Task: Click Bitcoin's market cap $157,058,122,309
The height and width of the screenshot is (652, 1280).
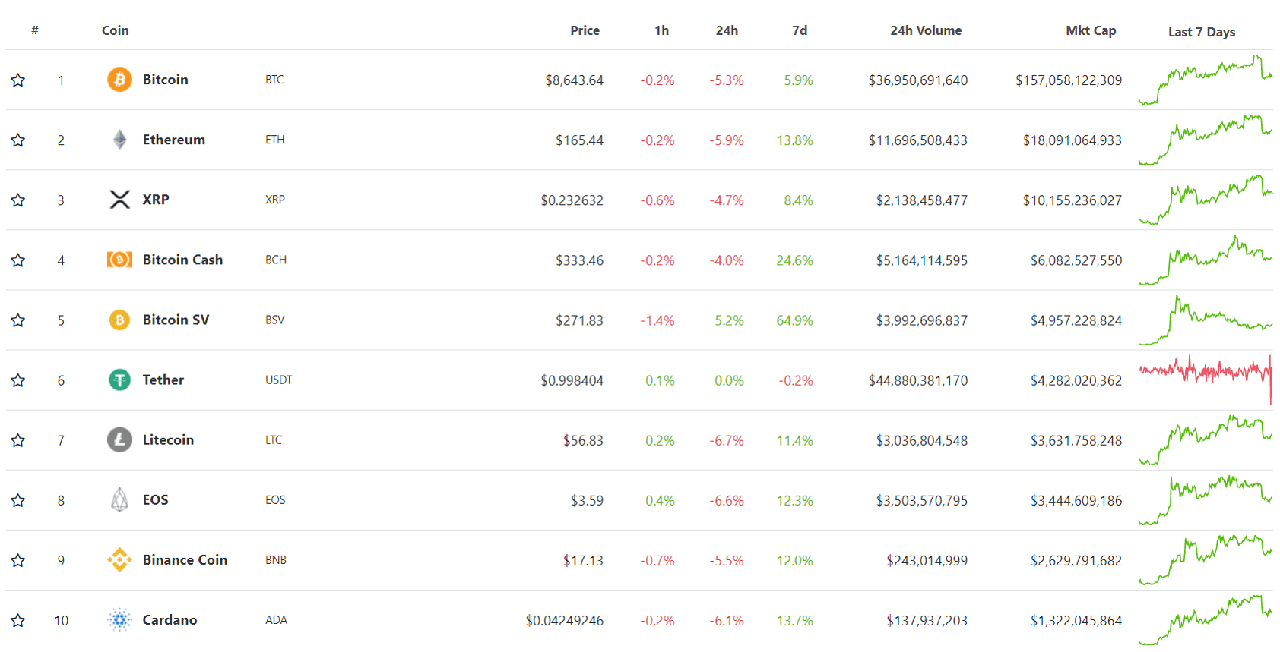Action: click(x=1068, y=80)
